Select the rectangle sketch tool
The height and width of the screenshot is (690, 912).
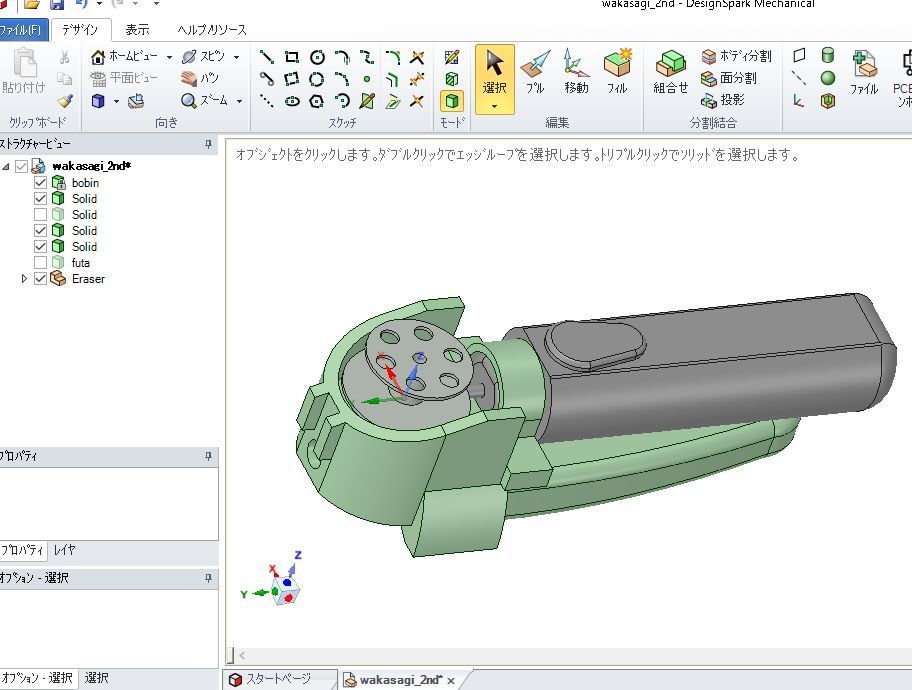[292, 57]
